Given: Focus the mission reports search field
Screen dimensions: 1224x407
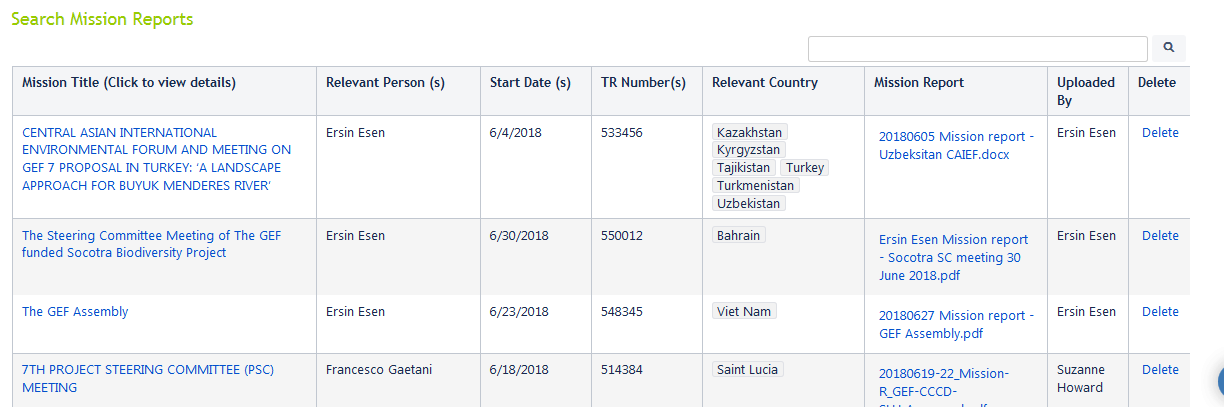Looking at the screenshot, I should click(x=978, y=49).
